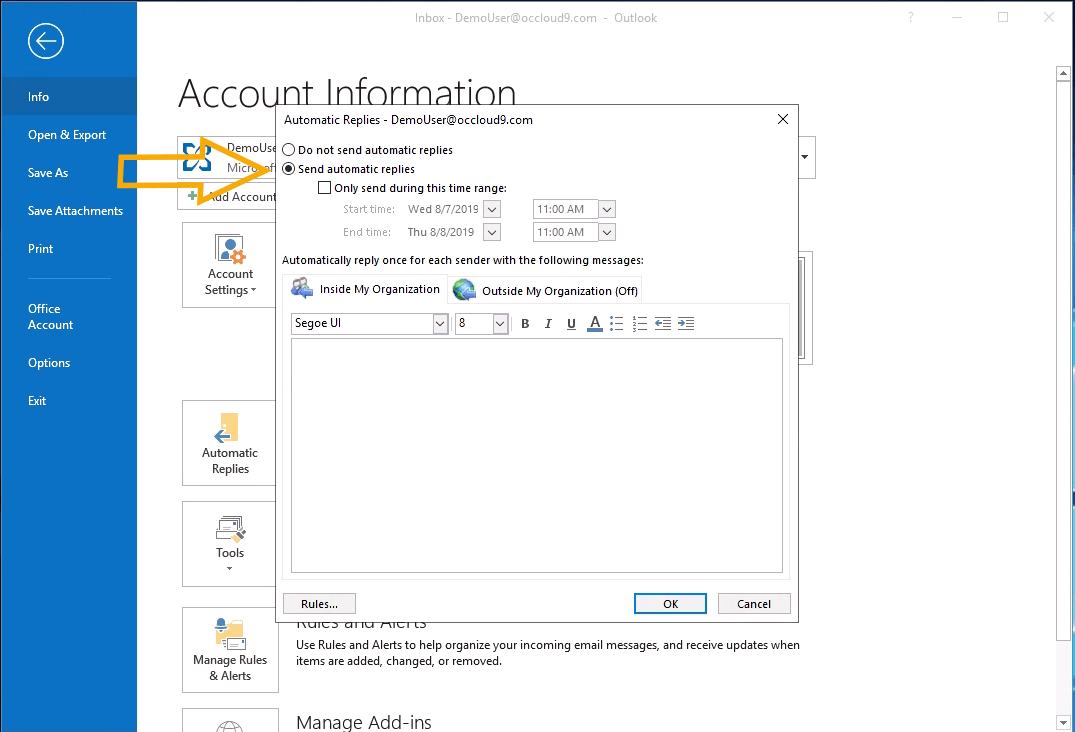Open Automatic Replies tile
Screen dimensions: 1075x732
[x=230, y=443]
